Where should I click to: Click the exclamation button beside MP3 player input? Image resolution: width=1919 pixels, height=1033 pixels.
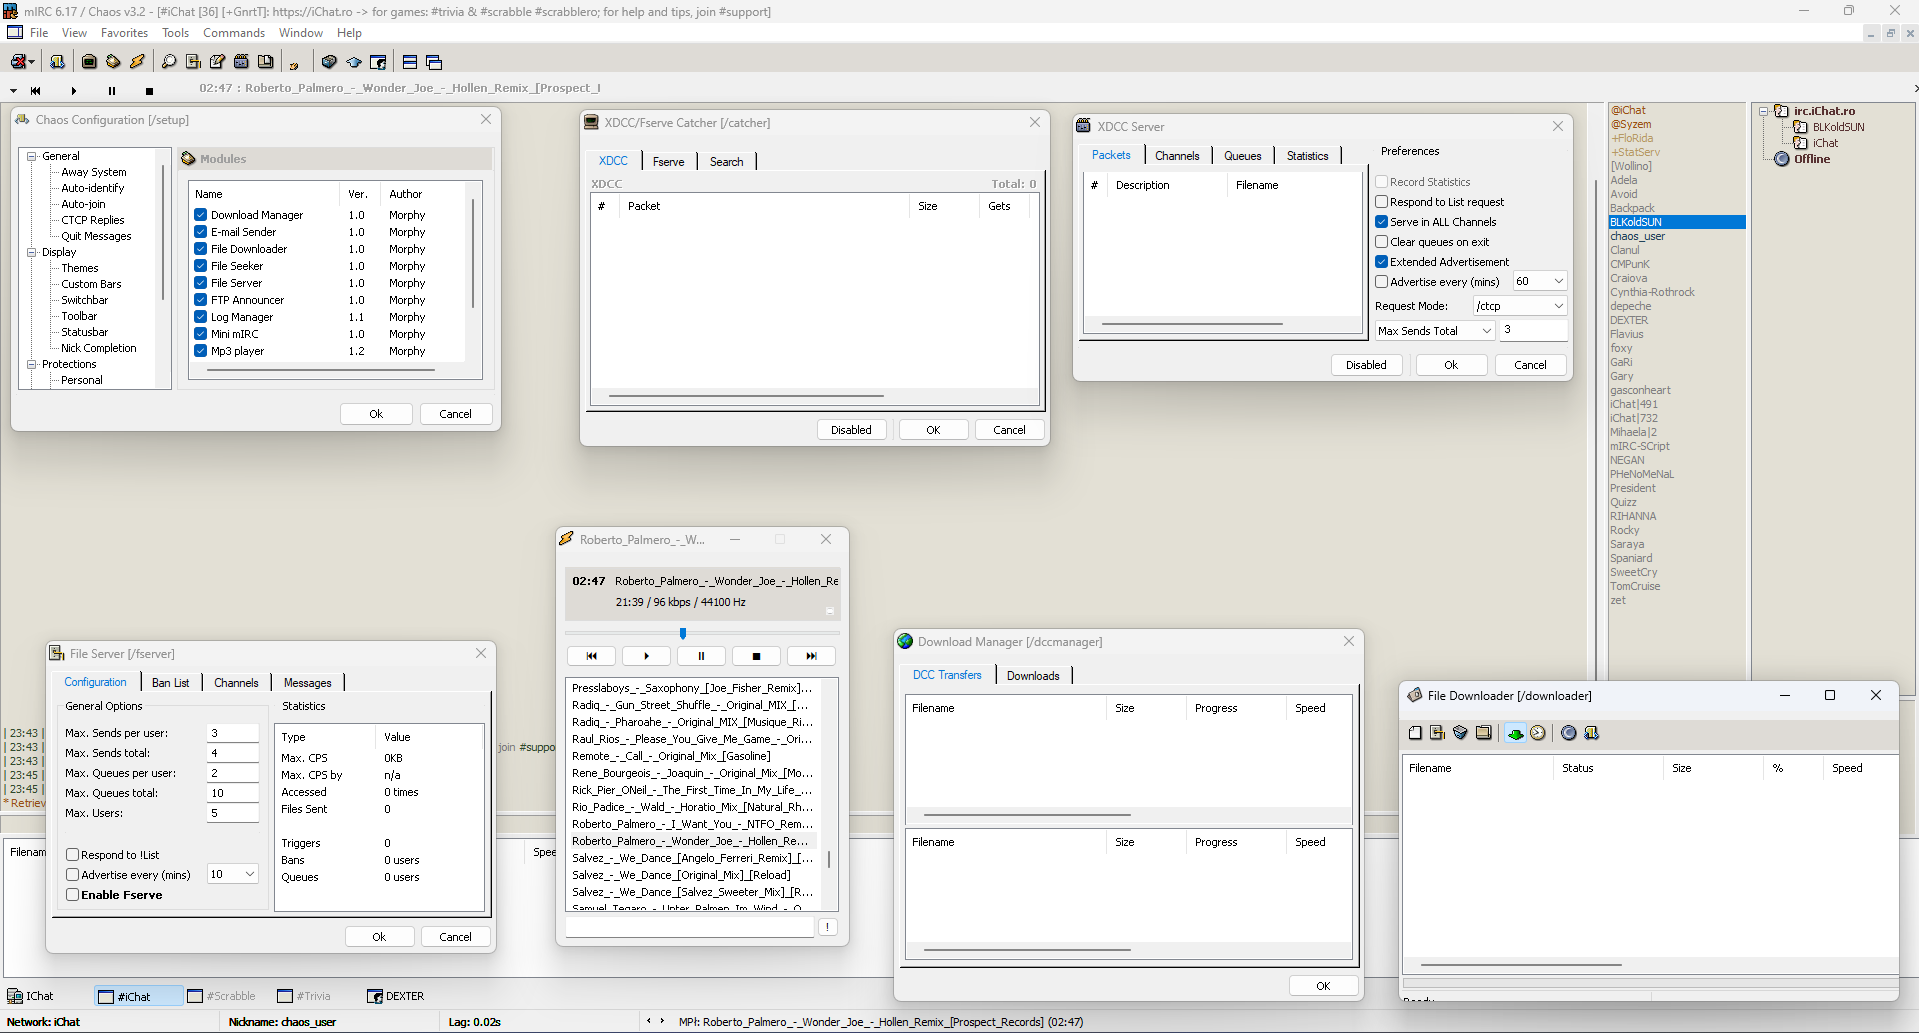point(828,927)
